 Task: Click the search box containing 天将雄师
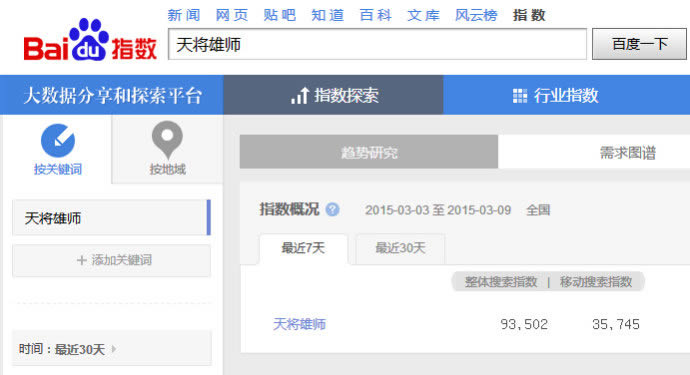377,44
